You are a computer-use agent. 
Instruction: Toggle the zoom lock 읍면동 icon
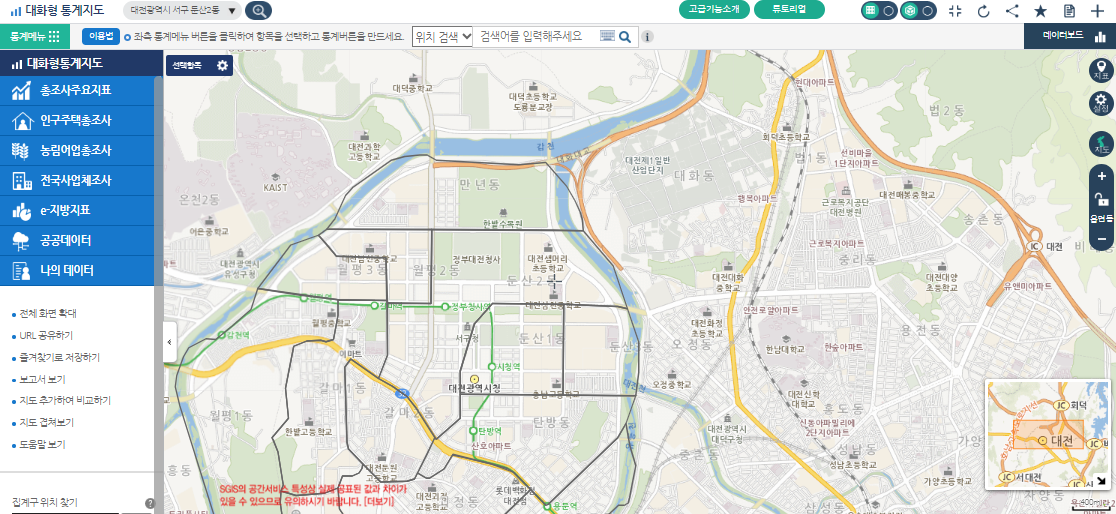(1101, 200)
